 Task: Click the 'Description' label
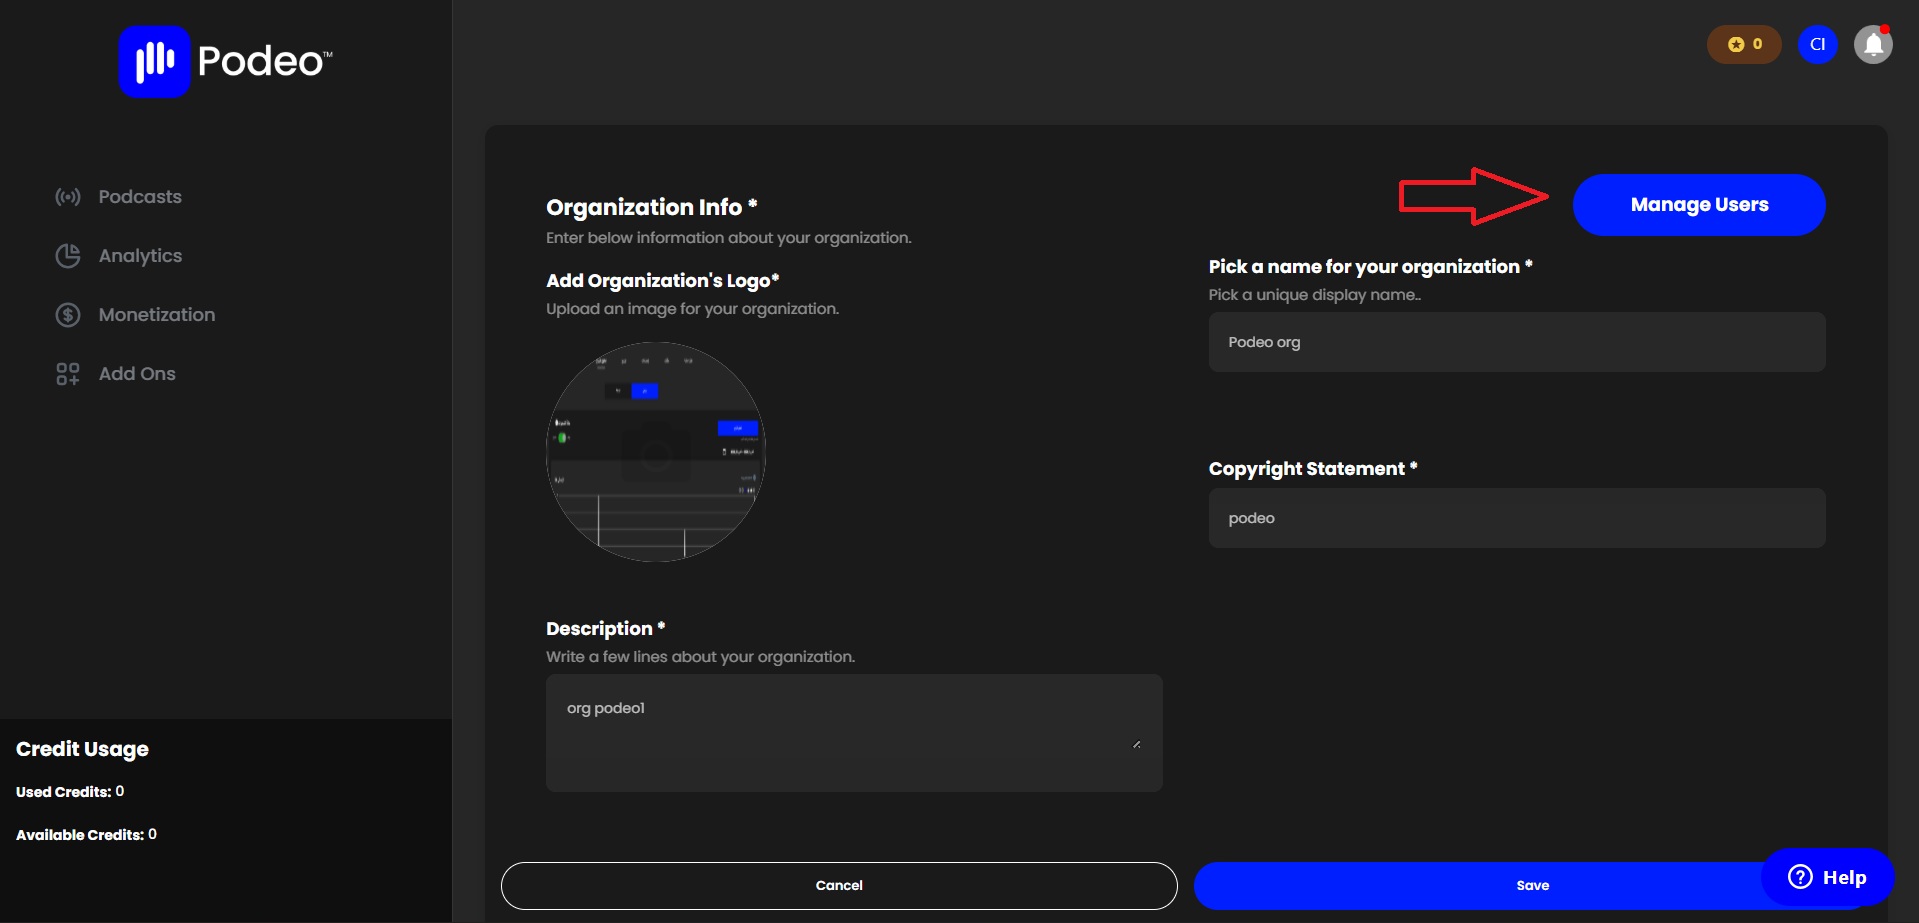pos(605,629)
